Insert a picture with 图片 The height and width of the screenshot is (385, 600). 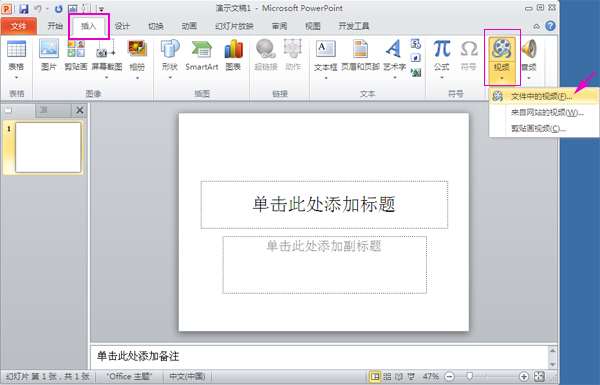49,55
